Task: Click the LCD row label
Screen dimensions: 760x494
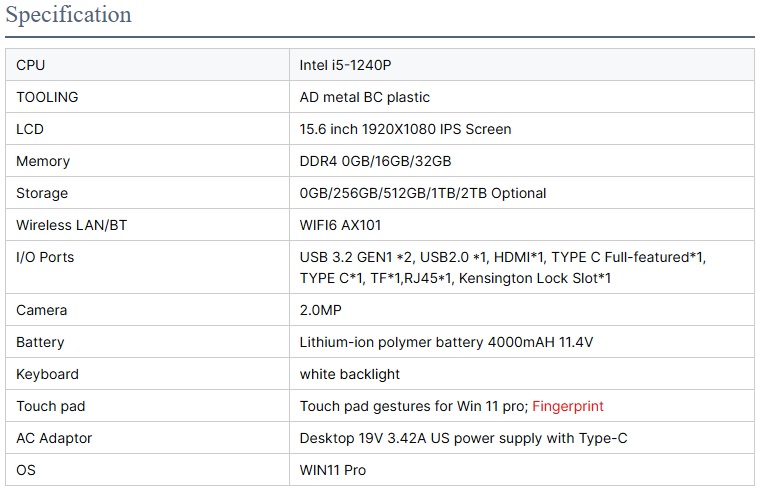Action: (30, 129)
